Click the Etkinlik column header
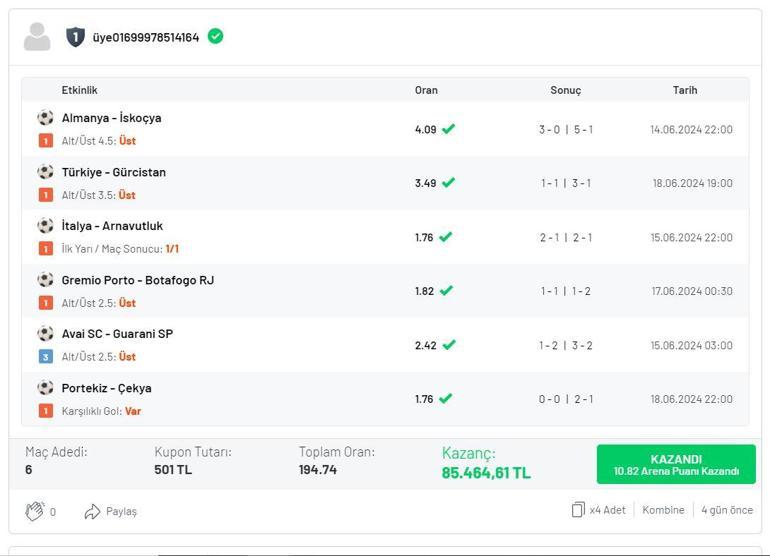Image resolution: width=770 pixels, height=556 pixels. coord(79,90)
